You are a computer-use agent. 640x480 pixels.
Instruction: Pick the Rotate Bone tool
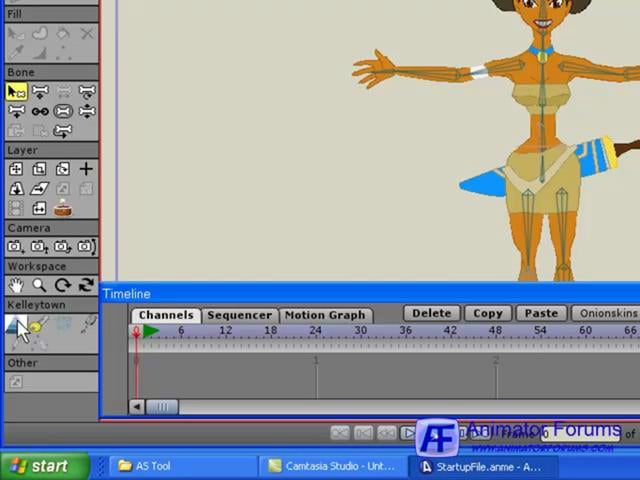87,91
